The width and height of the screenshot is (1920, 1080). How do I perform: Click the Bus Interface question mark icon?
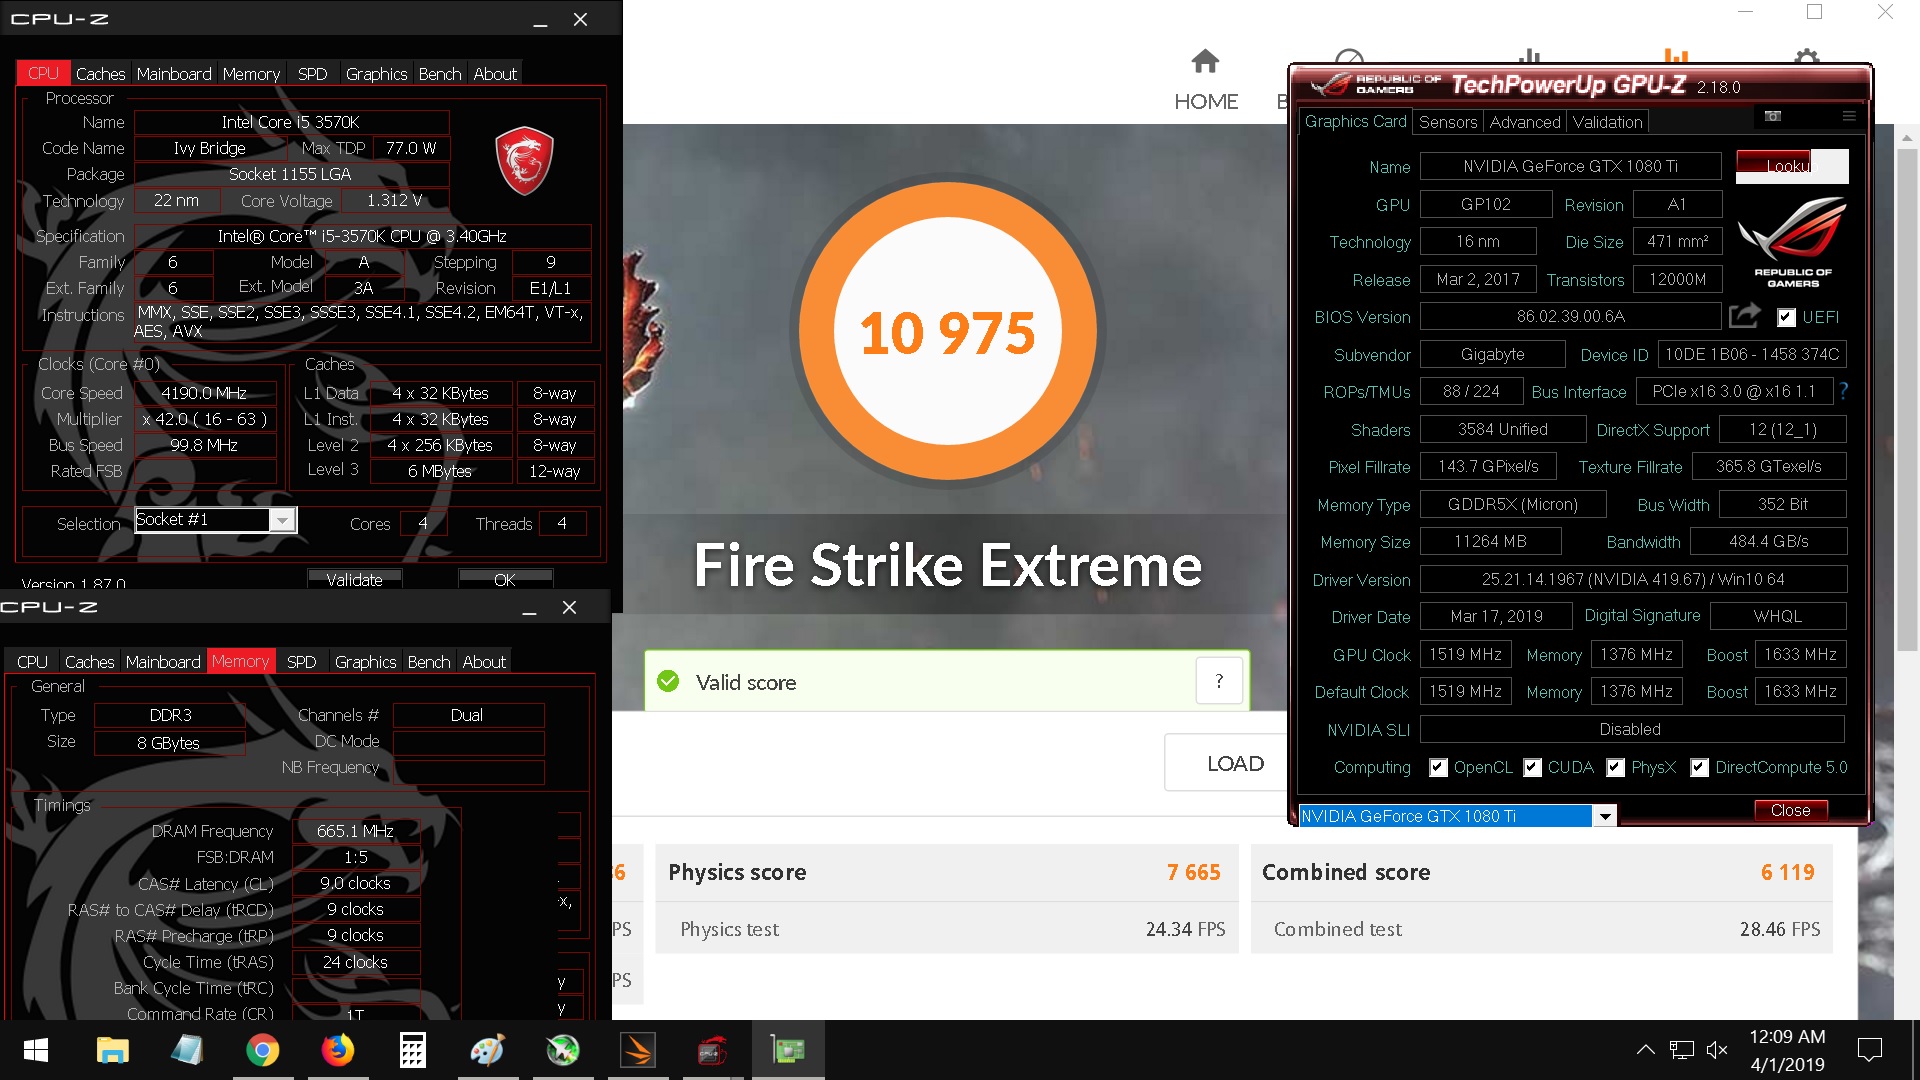(x=1843, y=391)
